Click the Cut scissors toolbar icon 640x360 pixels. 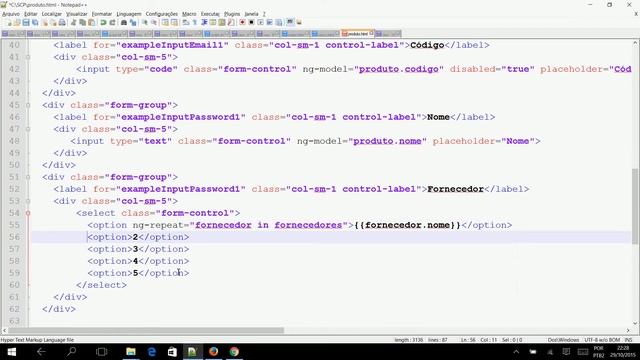pyautogui.click(x=73, y=22)
